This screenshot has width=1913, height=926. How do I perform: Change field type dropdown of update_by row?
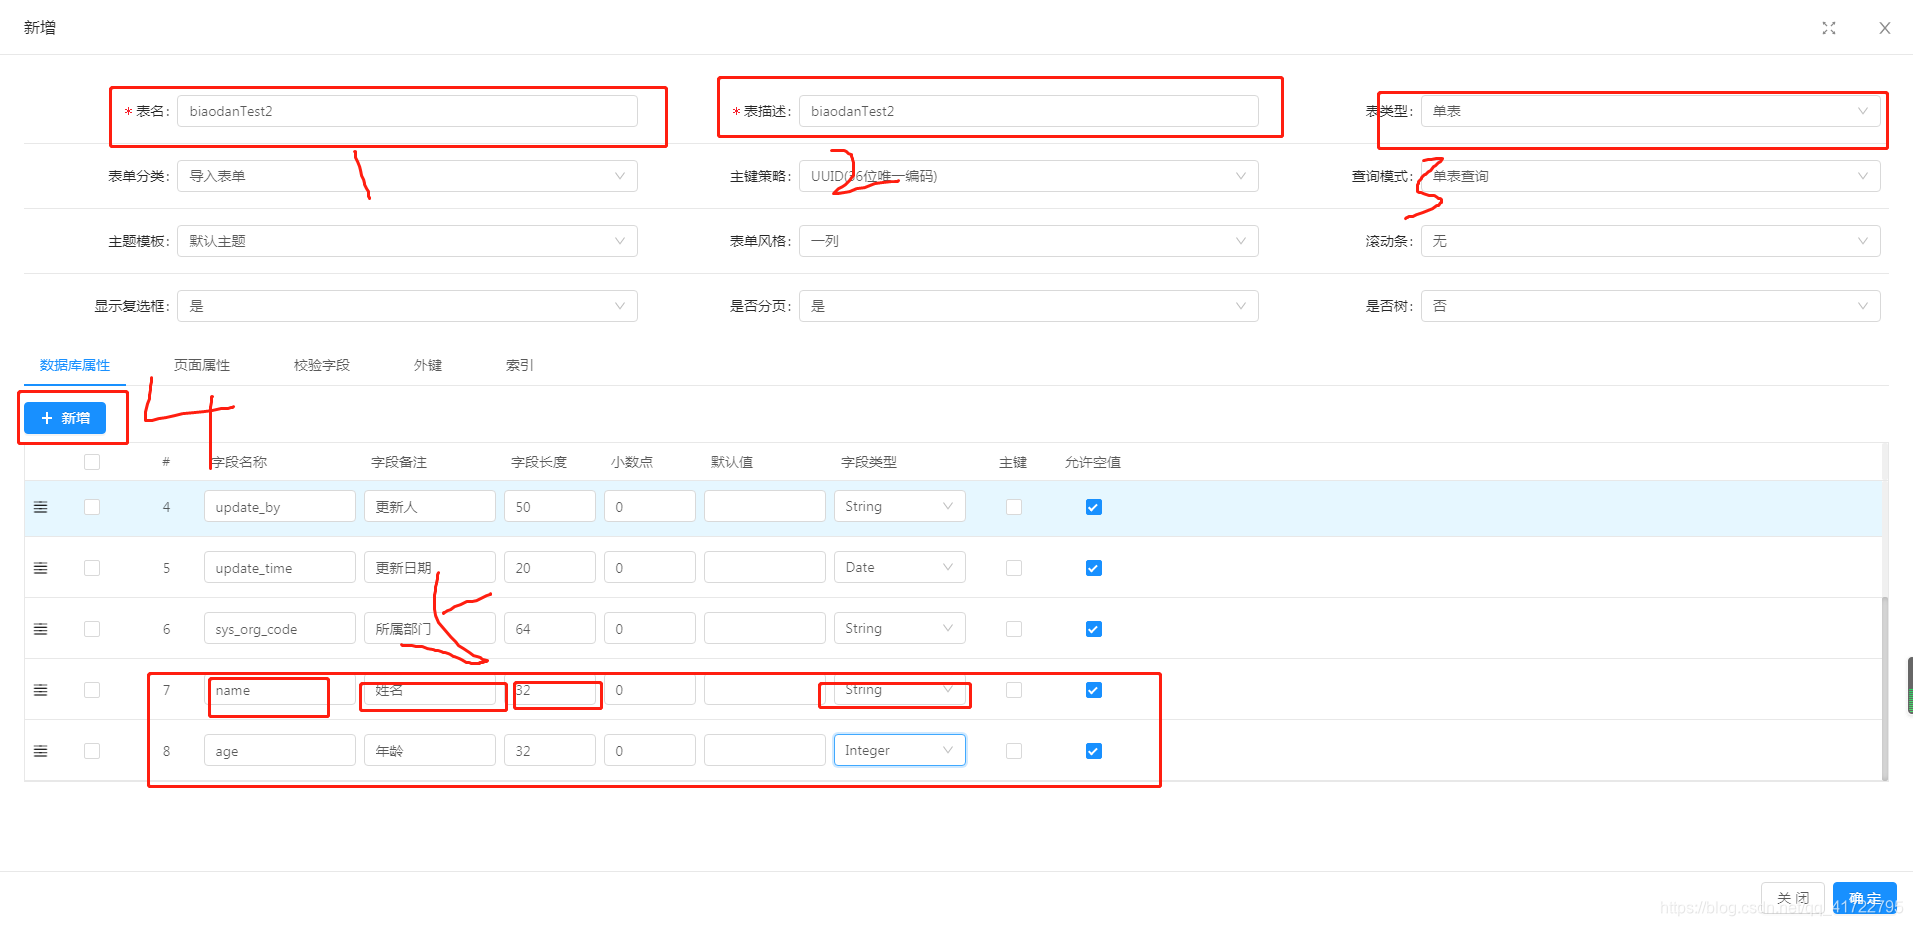pyautogui.click(x=899, y=506)
